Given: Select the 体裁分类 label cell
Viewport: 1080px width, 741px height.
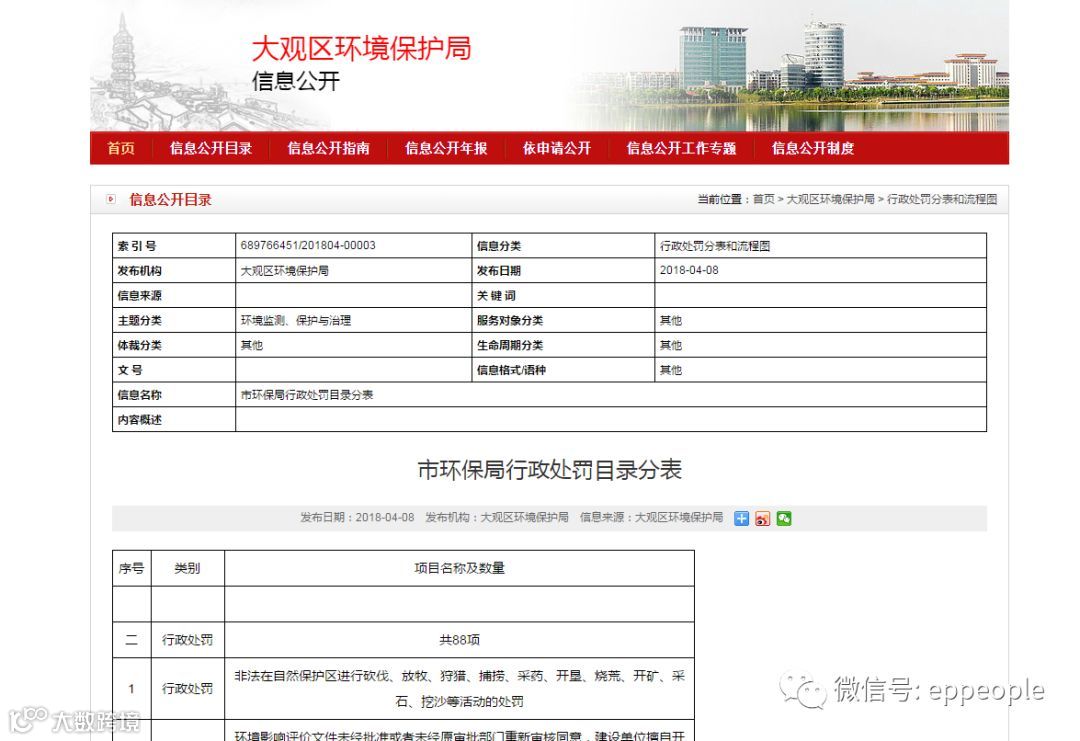Looking at the screenshot, I should point(174,345).
